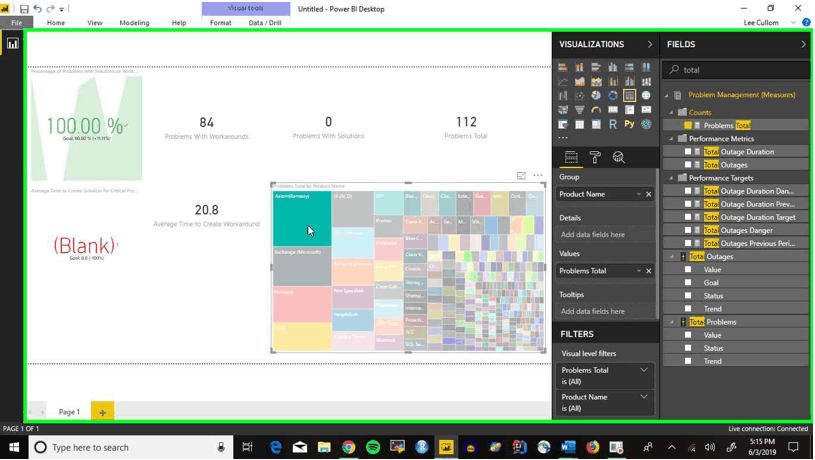Select the Clustered bar chart visualization
The width and height of the screenshot is (815, 460).
pos(596,67)
